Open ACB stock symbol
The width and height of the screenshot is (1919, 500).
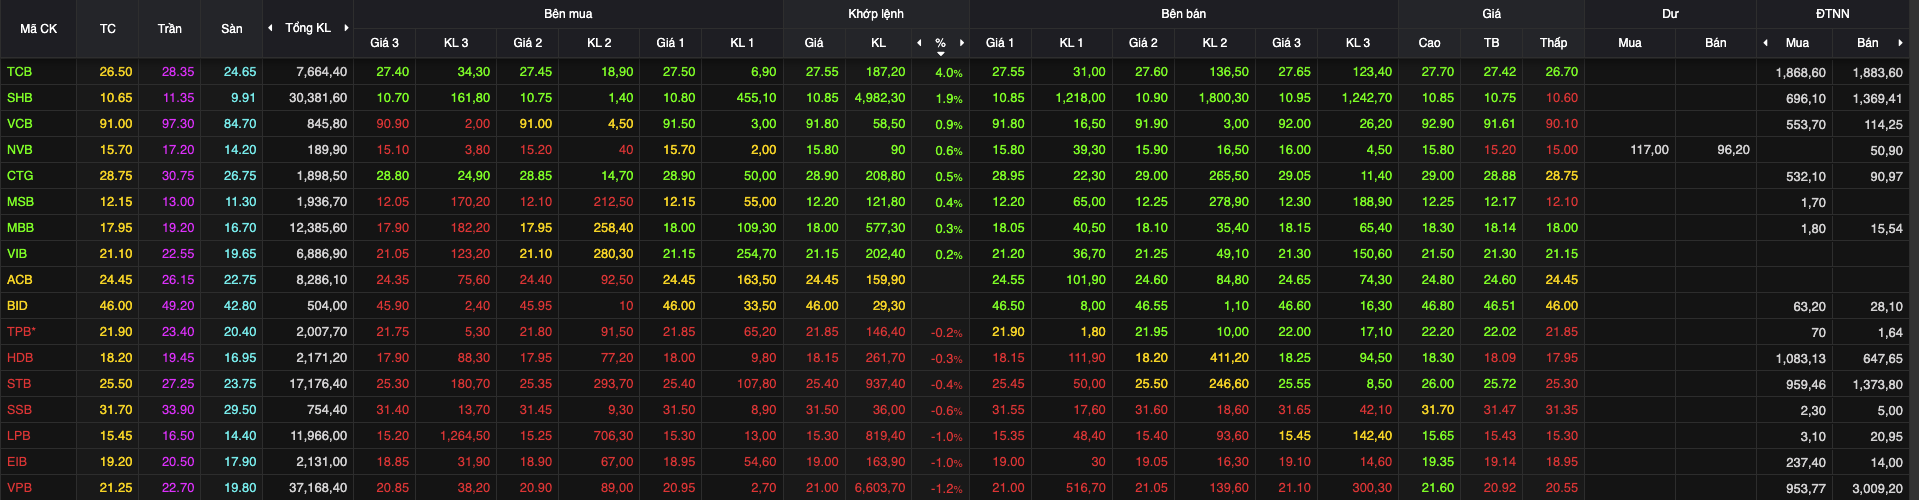(x=20, y=280)
